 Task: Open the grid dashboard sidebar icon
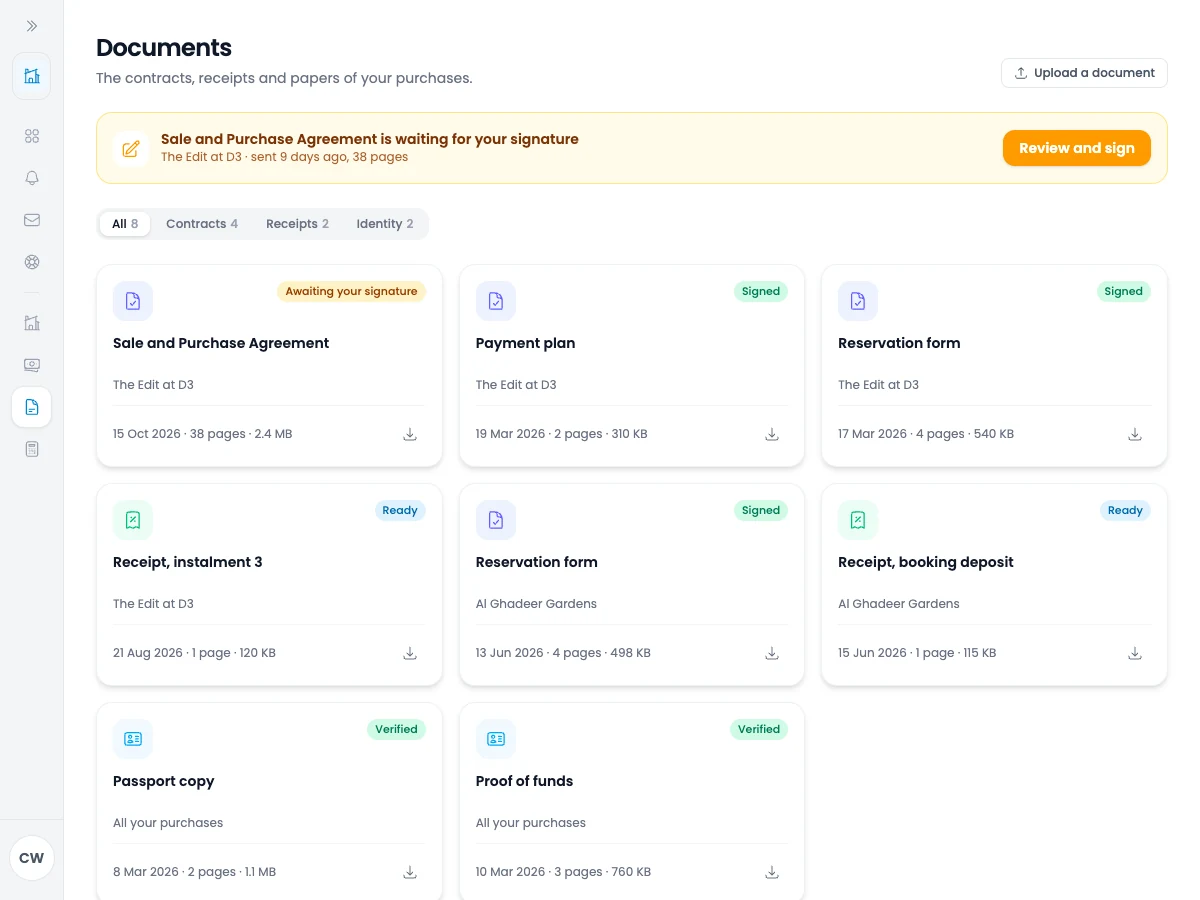pos(32,136)
